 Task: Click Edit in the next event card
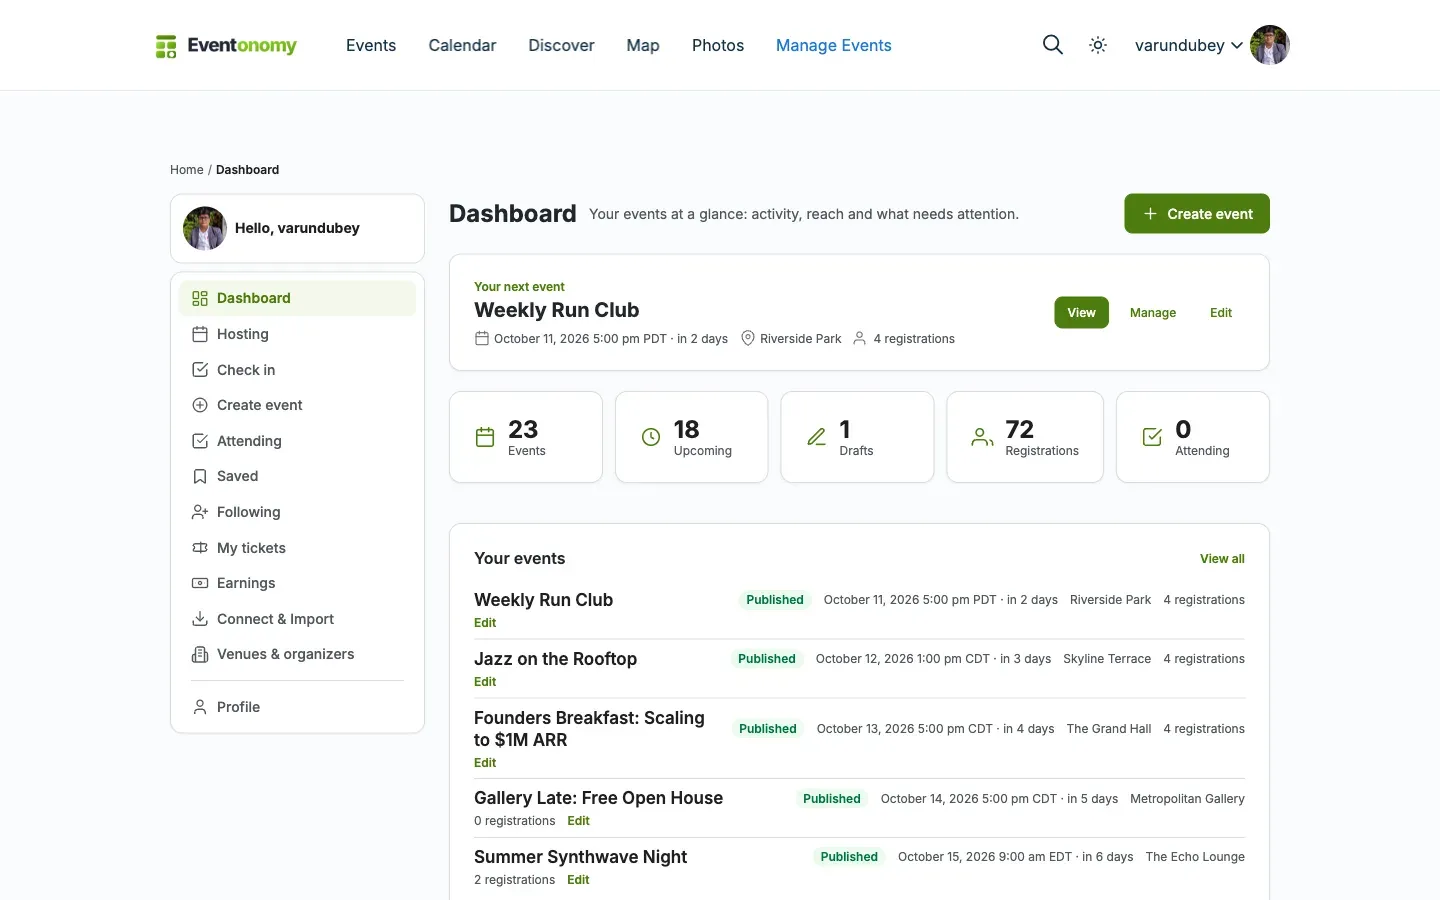(1221, 313)
